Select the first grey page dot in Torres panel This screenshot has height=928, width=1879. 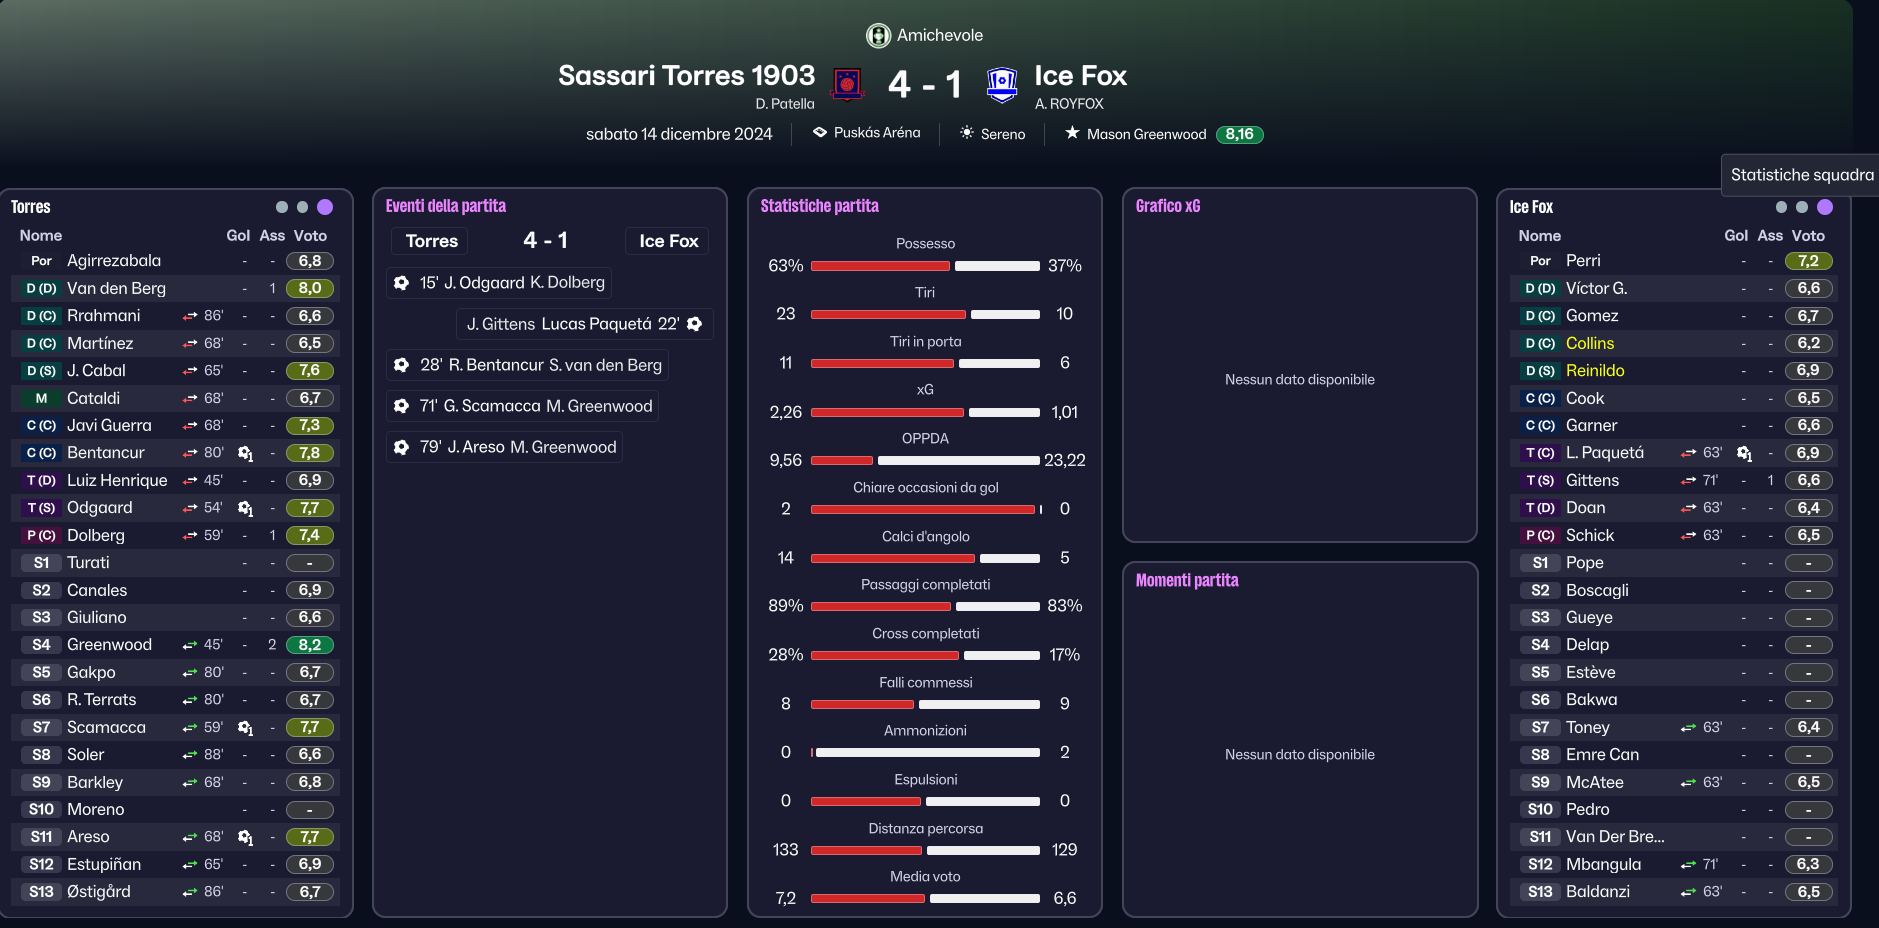coord(282,207)
